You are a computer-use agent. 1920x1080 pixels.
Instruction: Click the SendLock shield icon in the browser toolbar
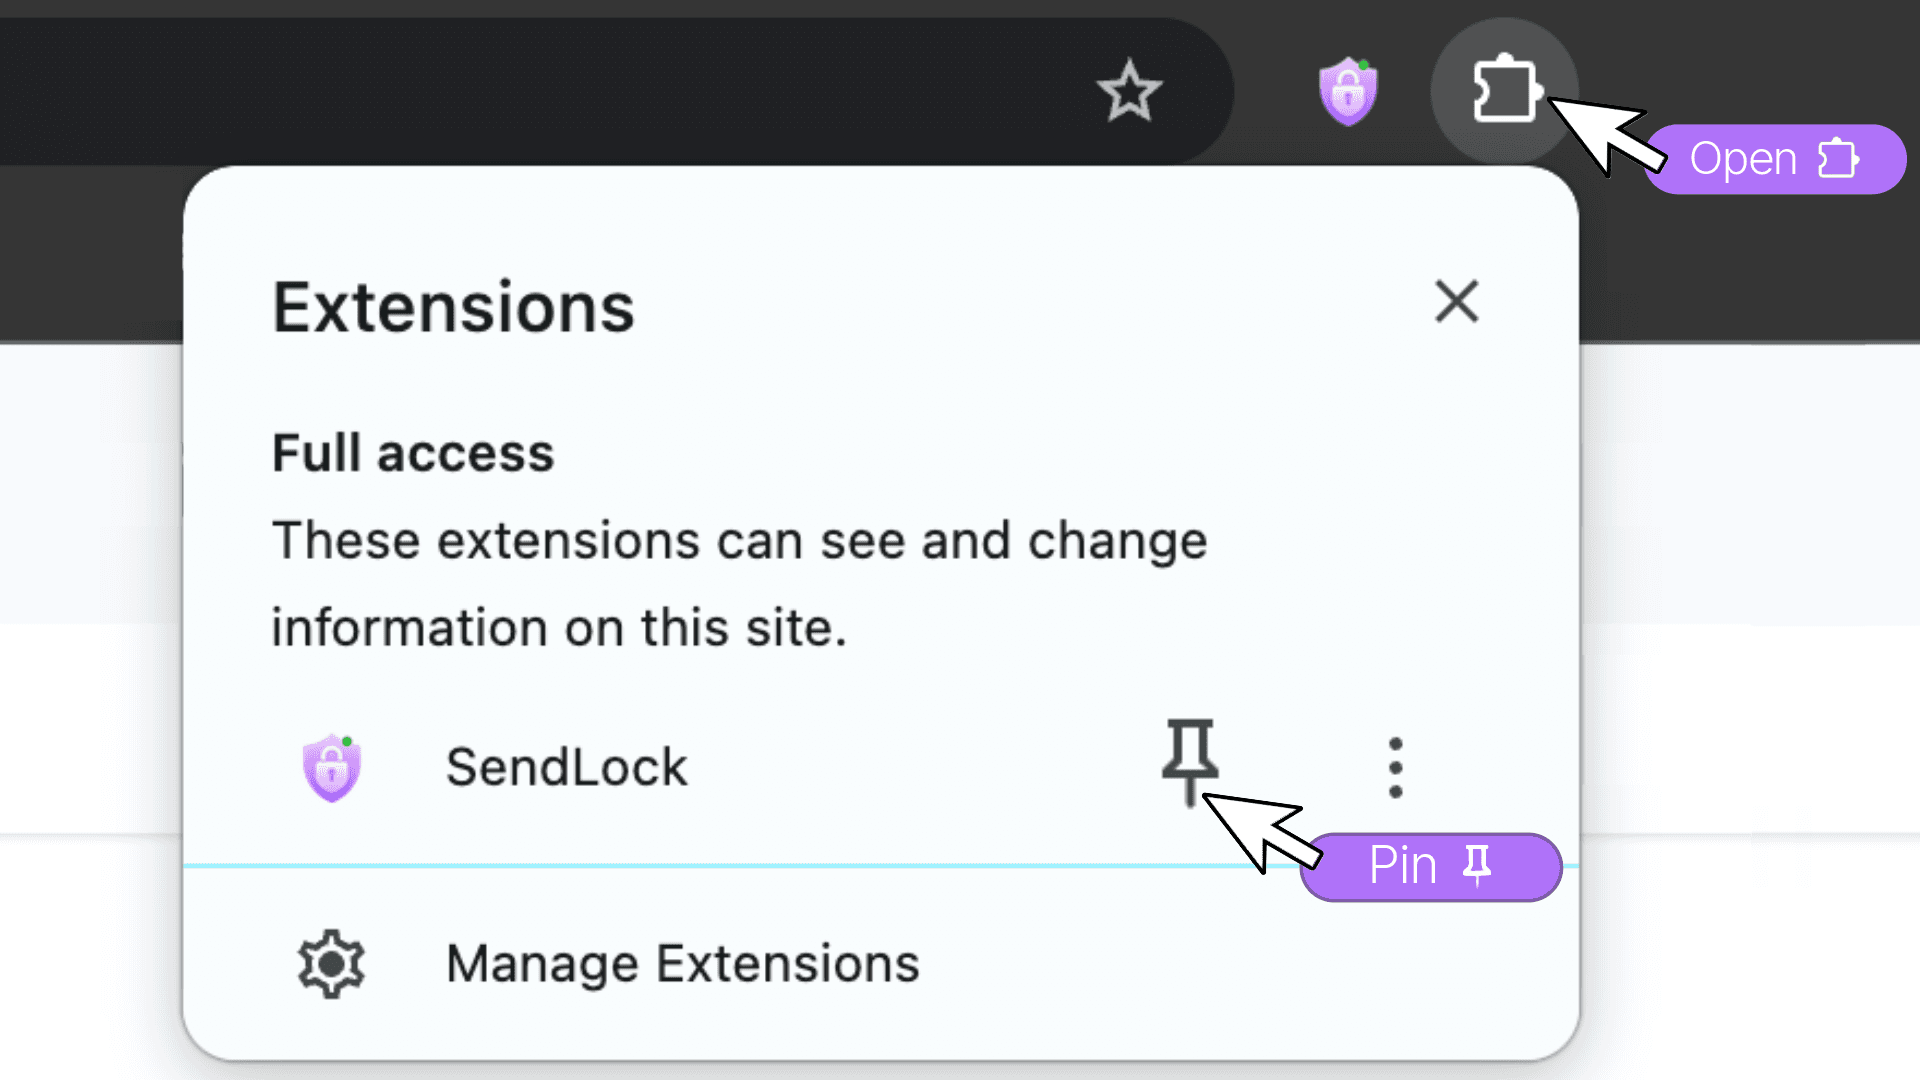tap(1347, 92)
